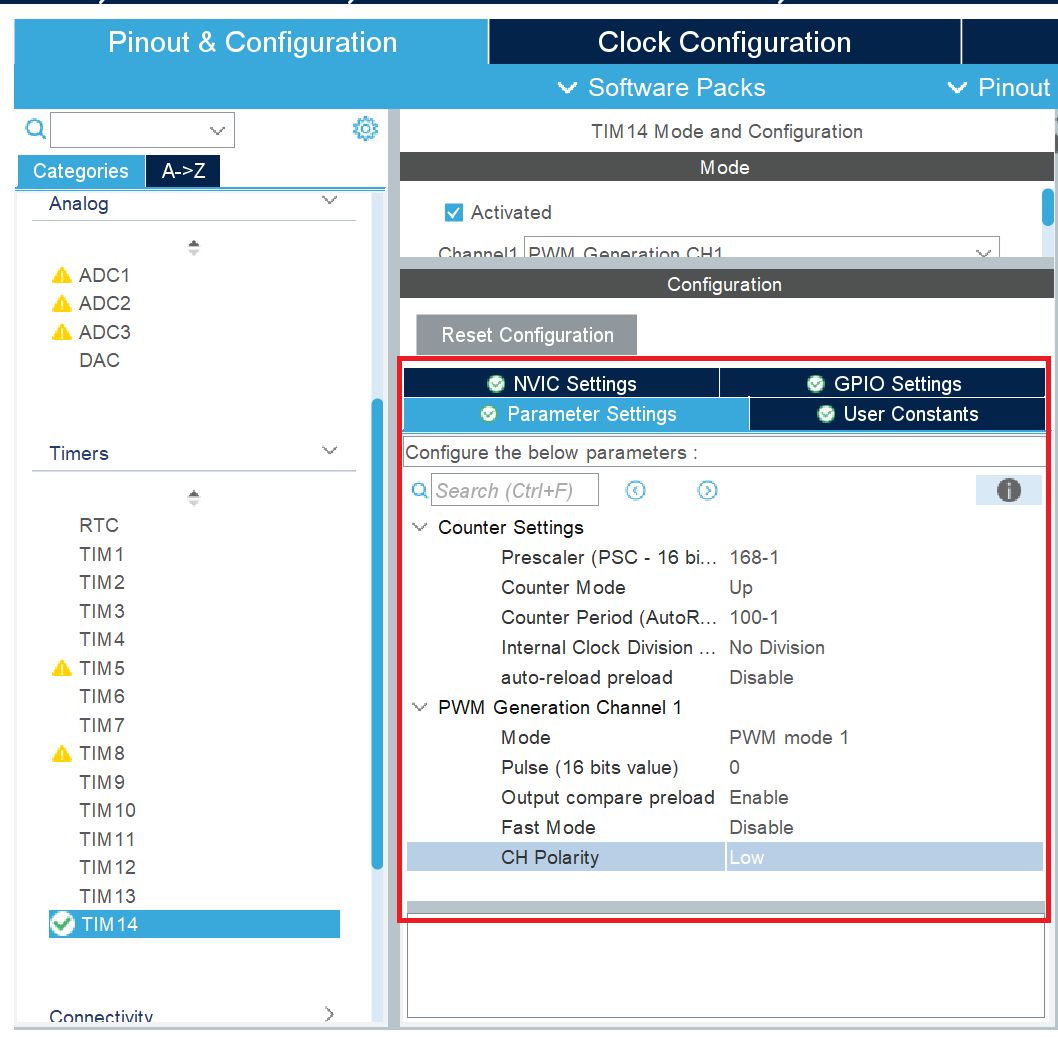This screenshot has height=1037, width=1058.
Task: Click the green check icon beside TIM14
Action: [62, 924]
